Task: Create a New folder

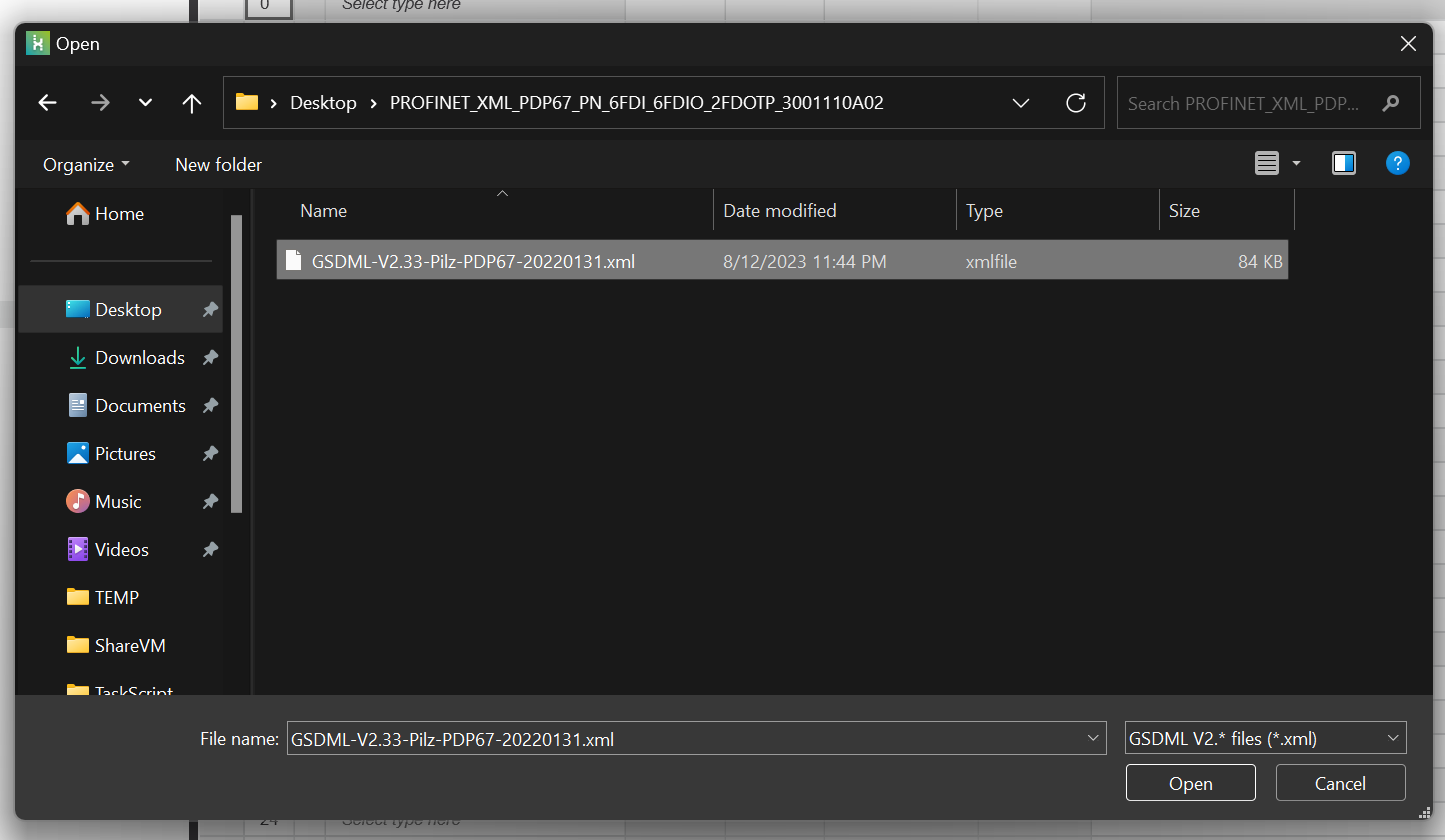Action: tap(218, 164)
